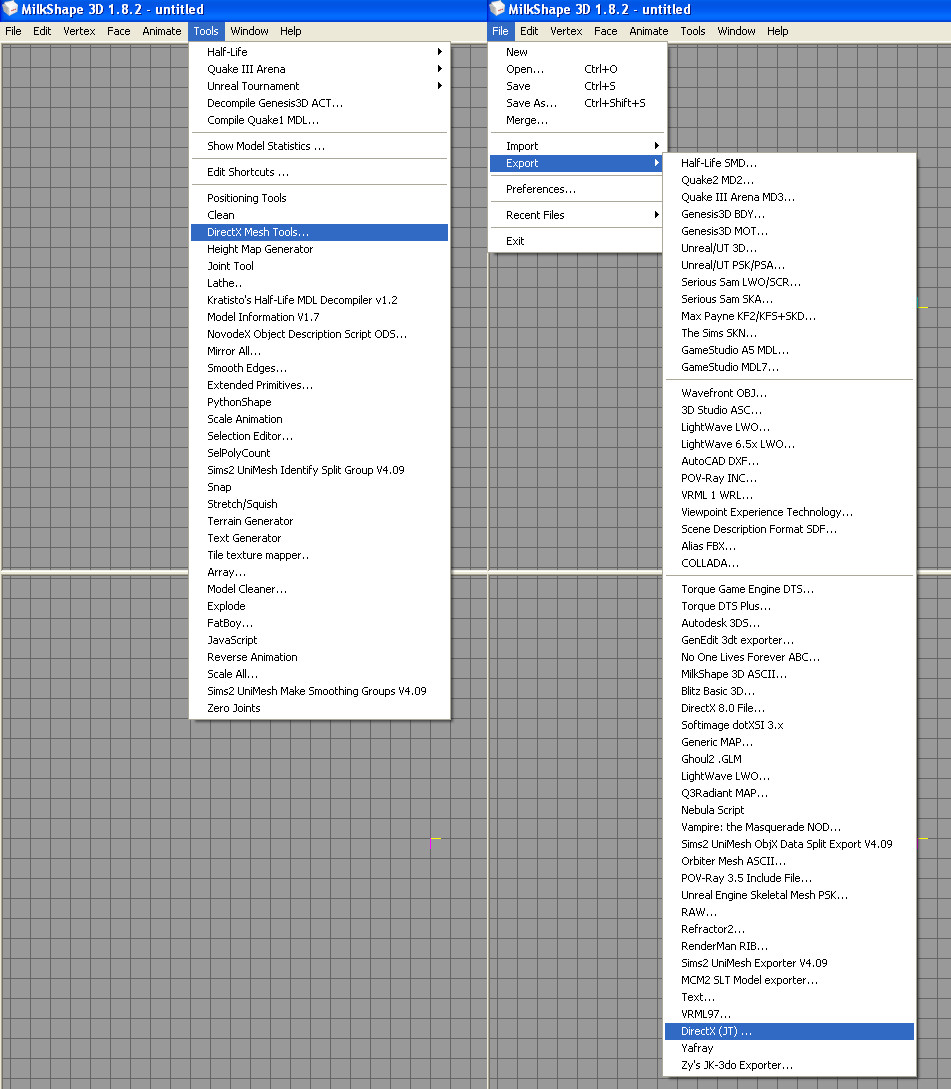Viewport: 951px width, 1089px height.
Task: Click File in the right window menu bar
Action: point(500,31)
